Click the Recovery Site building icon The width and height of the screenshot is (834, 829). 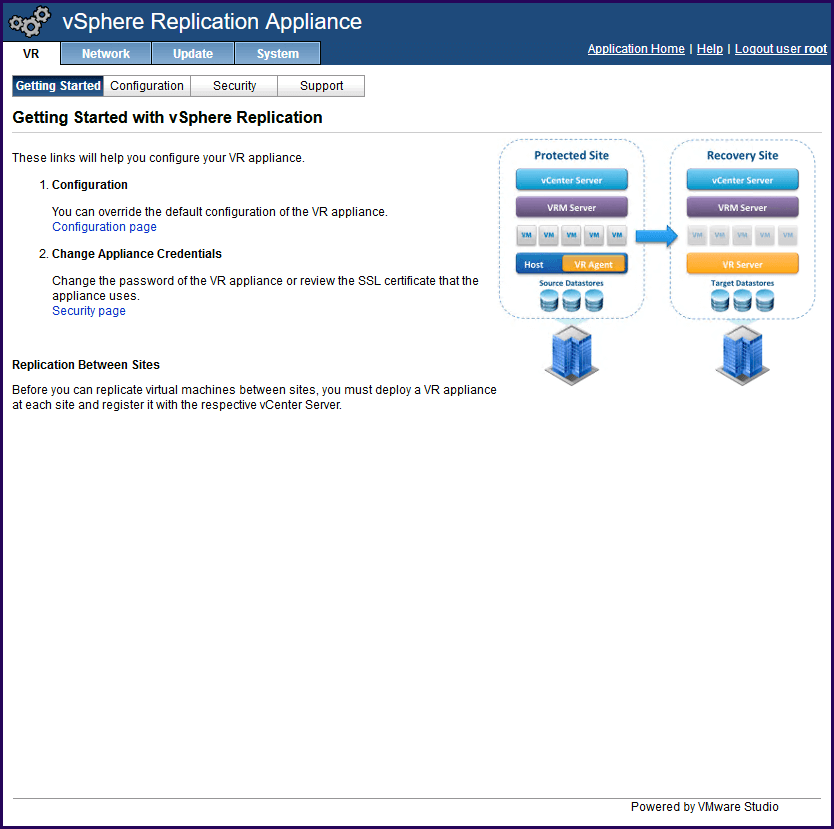(x=742, y=355)
